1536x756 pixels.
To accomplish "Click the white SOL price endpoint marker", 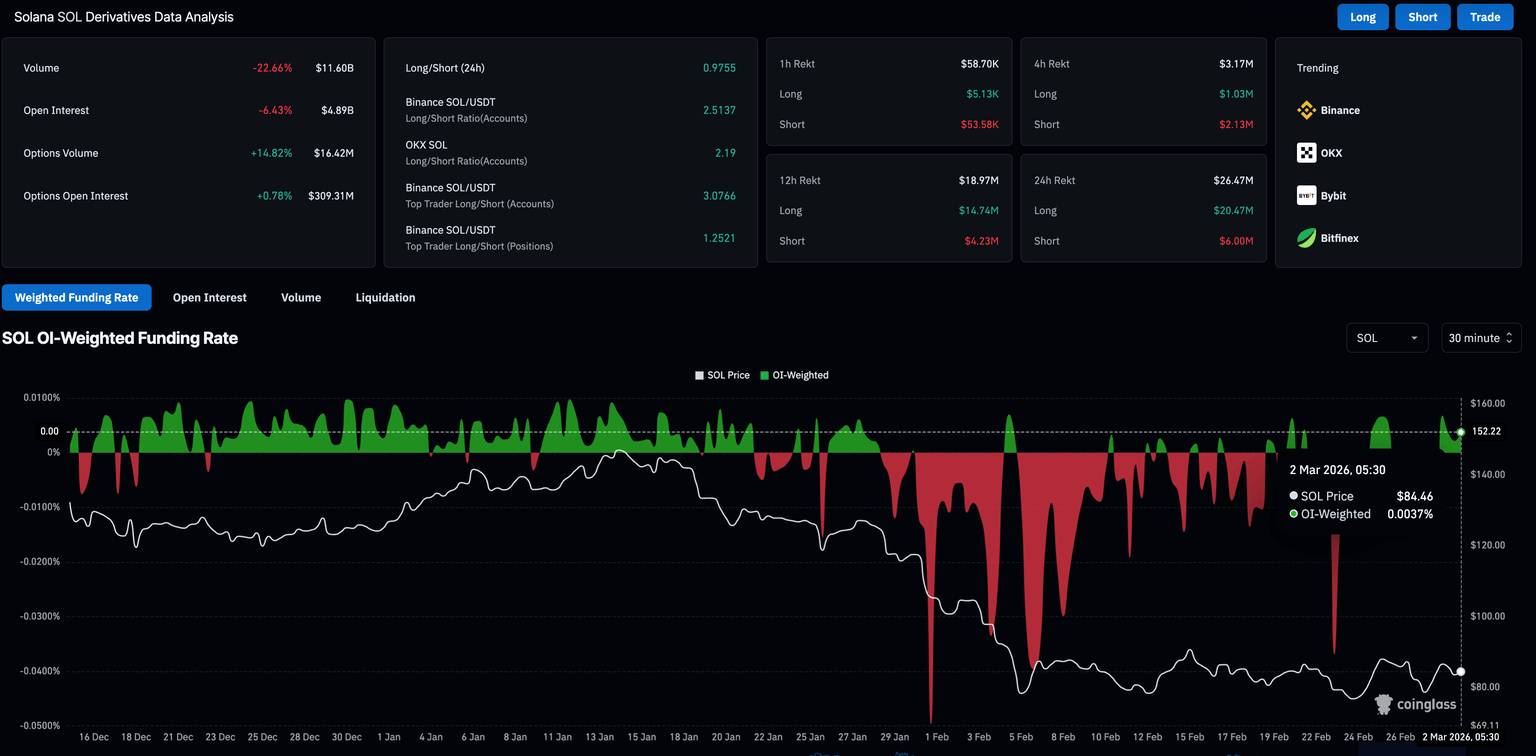I will [1461, 671].
